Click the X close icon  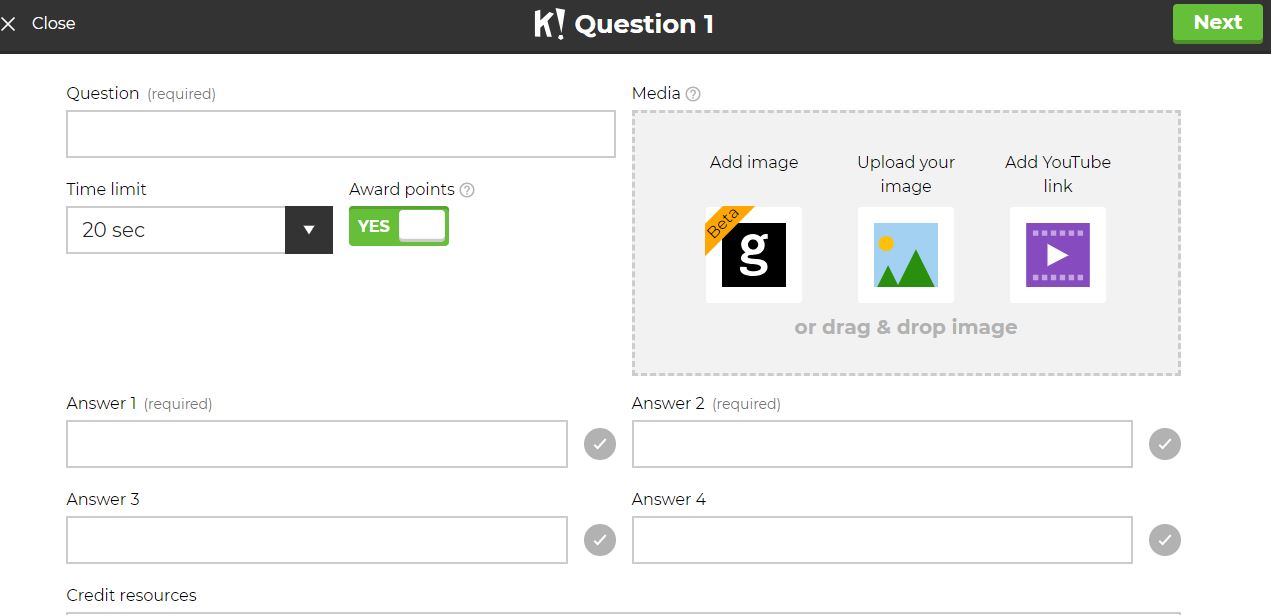9,24
